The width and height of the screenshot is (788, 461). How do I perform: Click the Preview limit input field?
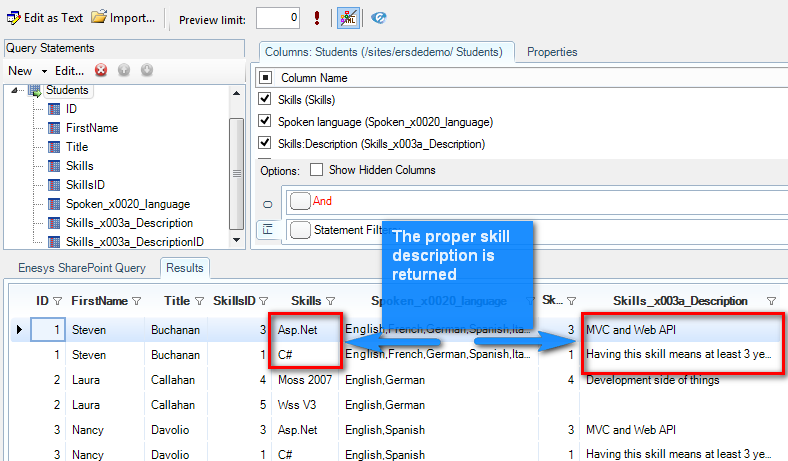click(x=277, y=18)
